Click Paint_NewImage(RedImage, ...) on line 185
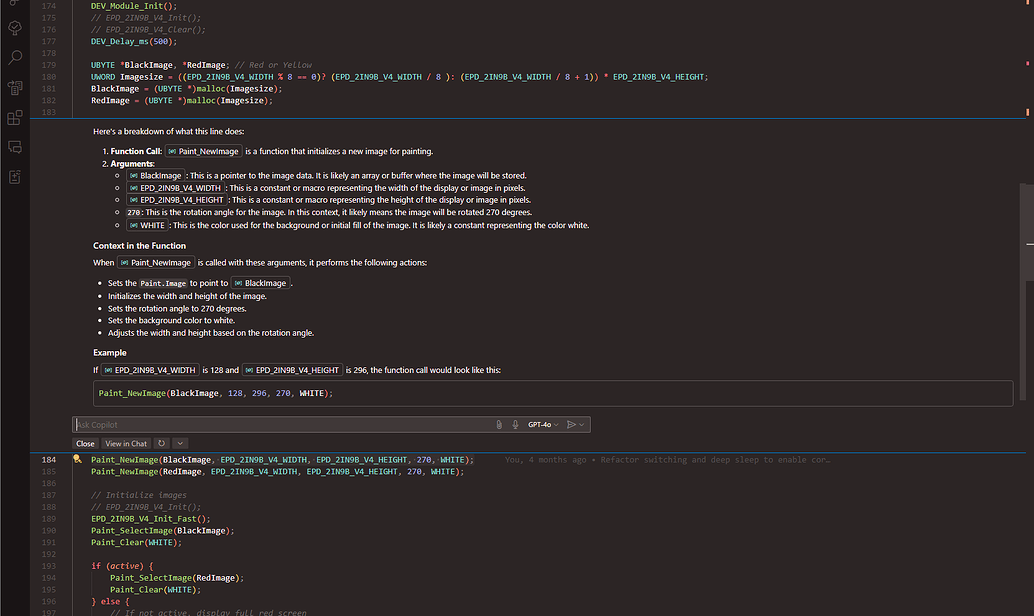The image size is (1034, 616). point(277,472)
